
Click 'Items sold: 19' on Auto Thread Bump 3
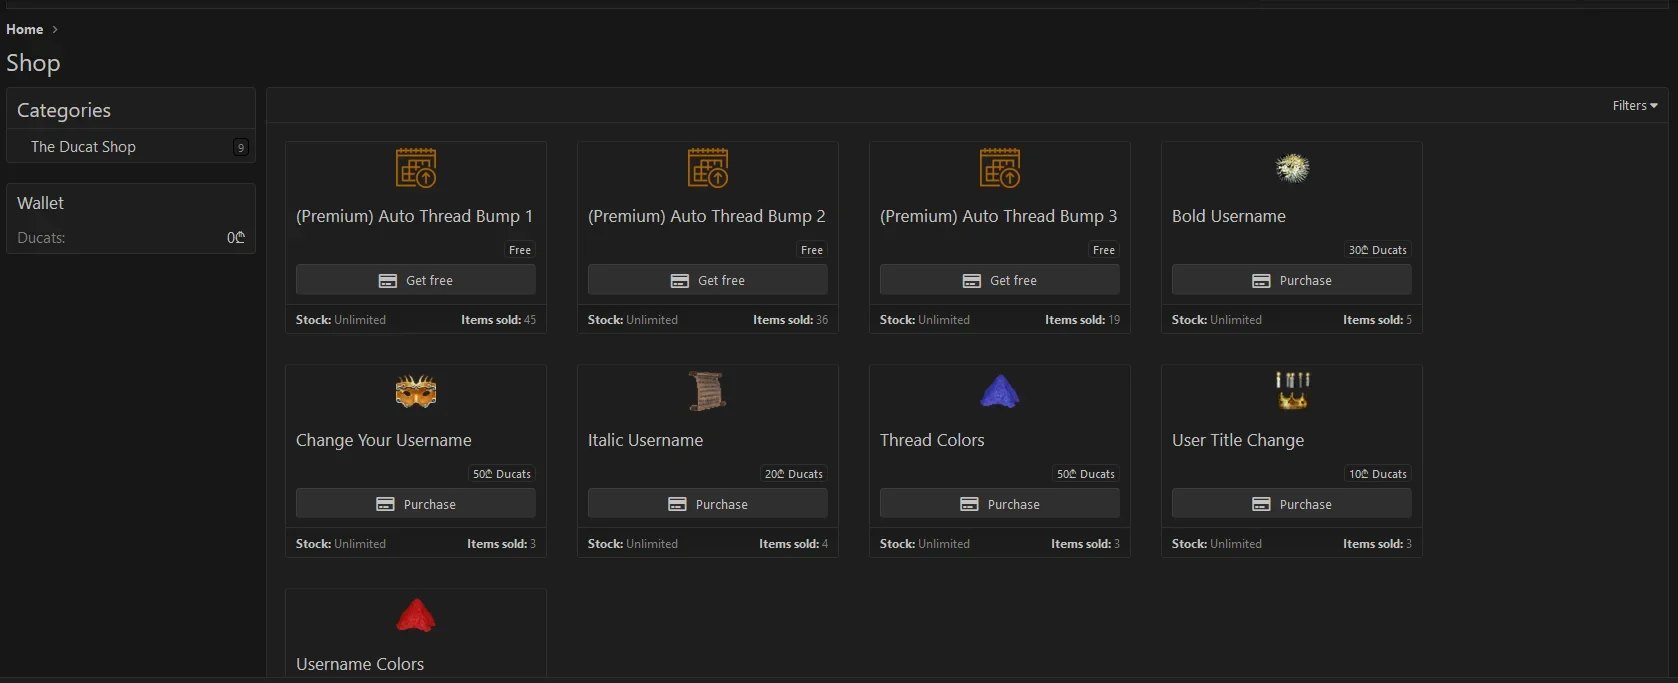pyautogui.click(x=1082, y=320)
